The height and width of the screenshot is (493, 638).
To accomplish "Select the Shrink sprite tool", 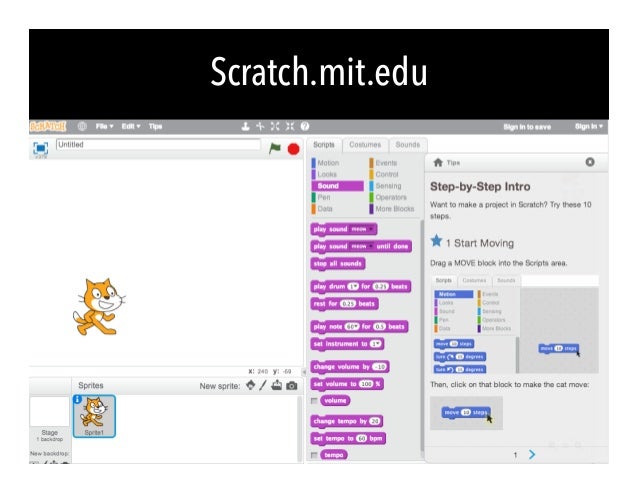I will [x=290, y=127].
